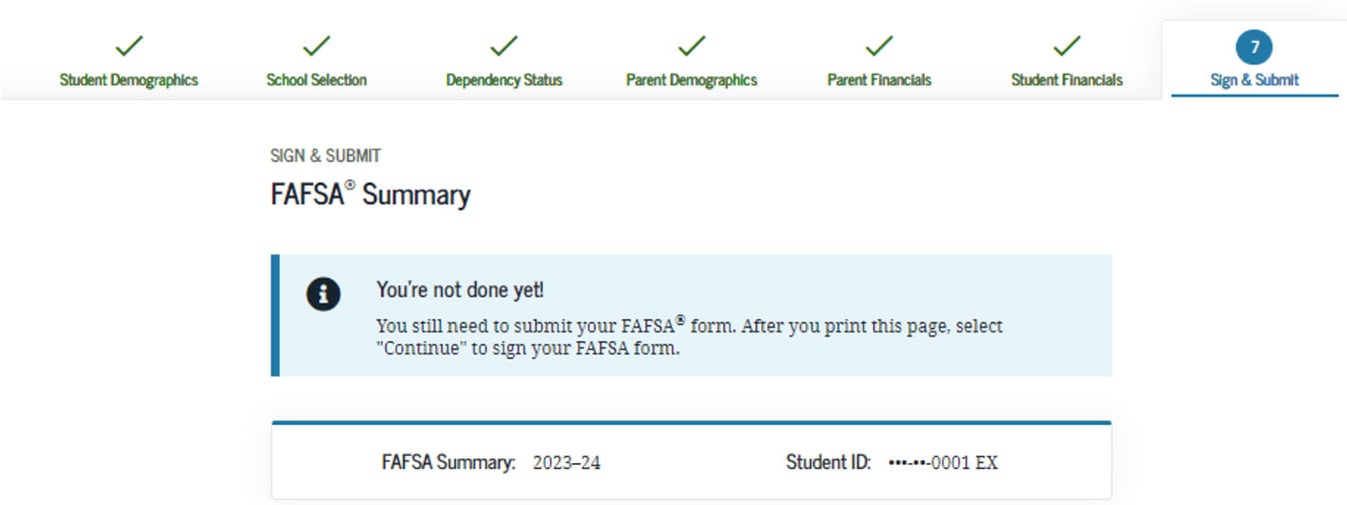This screenshot has width=1347, height=505.
Task: Click the SIGN & SUBMIT section label
Action: 325,156
